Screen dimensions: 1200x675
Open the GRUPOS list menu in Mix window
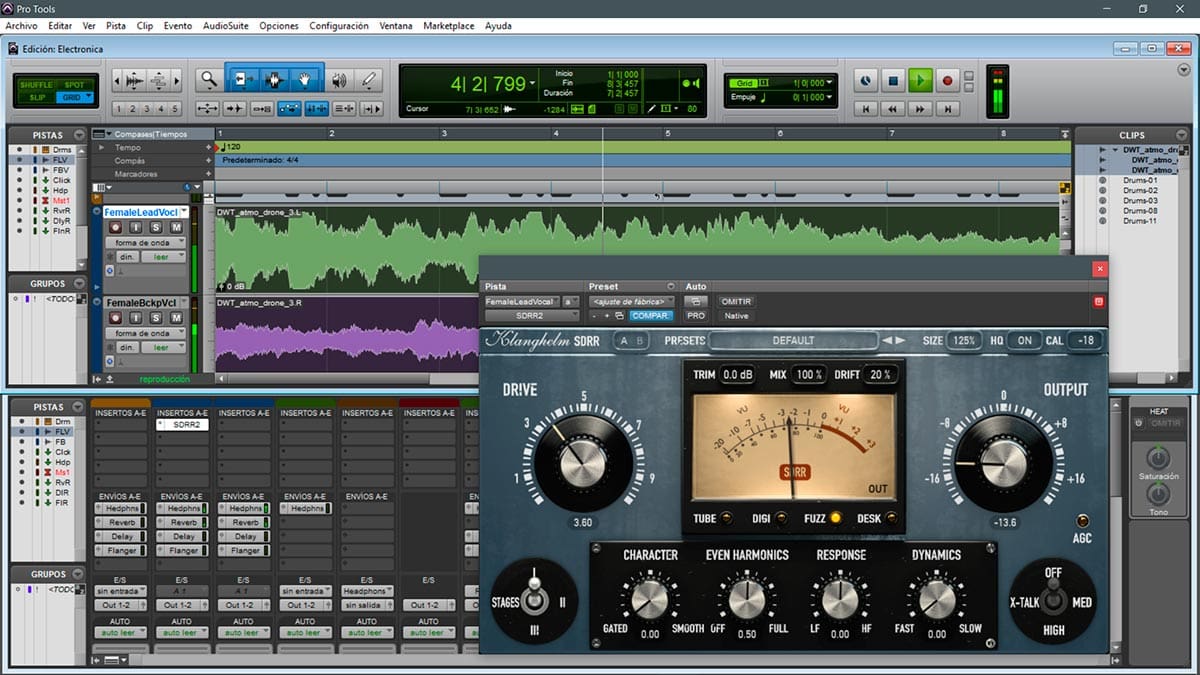click(x=79, y=575)
